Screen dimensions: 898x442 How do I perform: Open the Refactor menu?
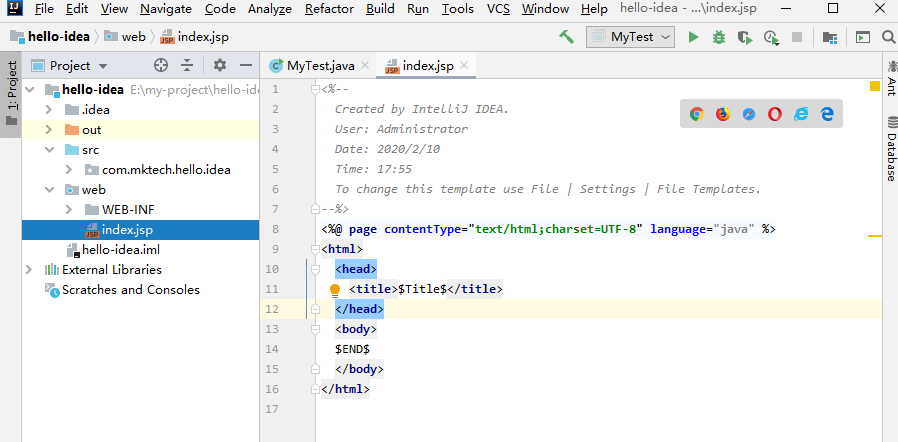[329, 9]
